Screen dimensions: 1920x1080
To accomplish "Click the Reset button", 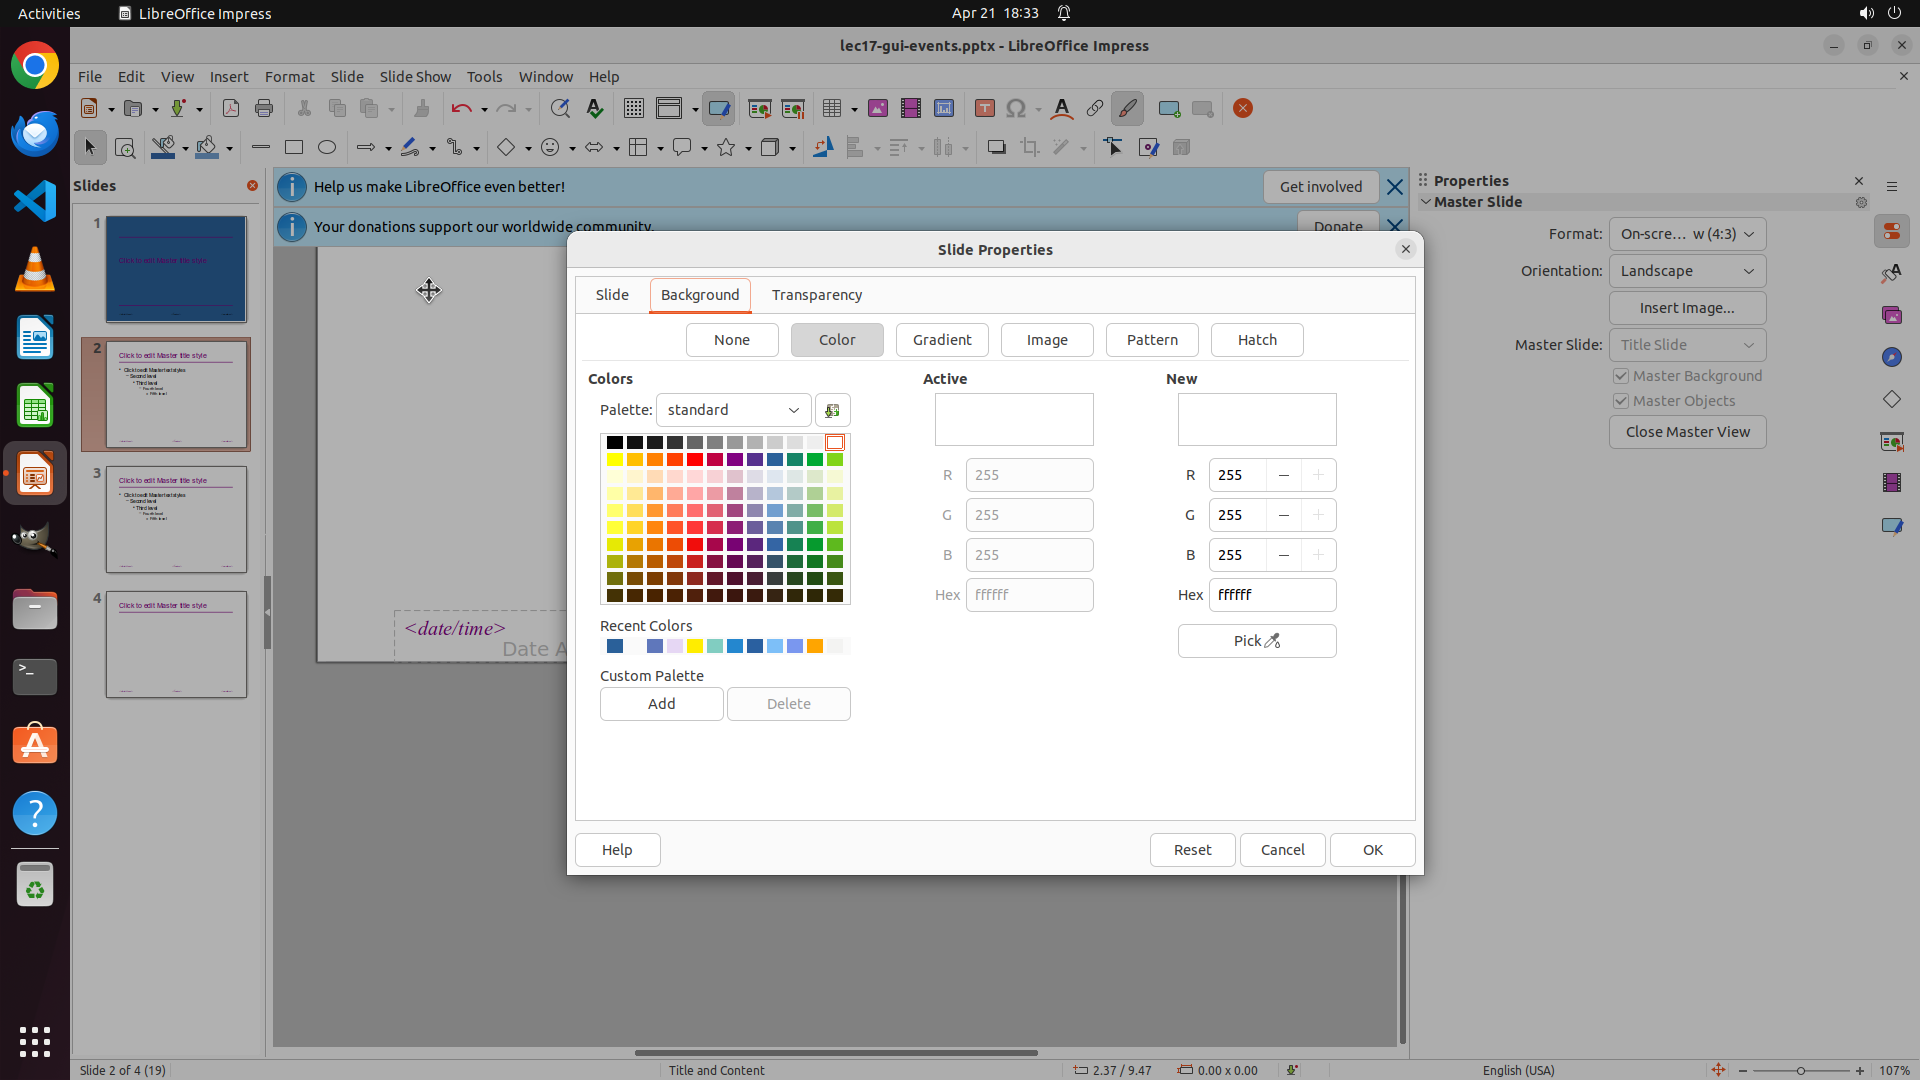I will coord(1192,850).
